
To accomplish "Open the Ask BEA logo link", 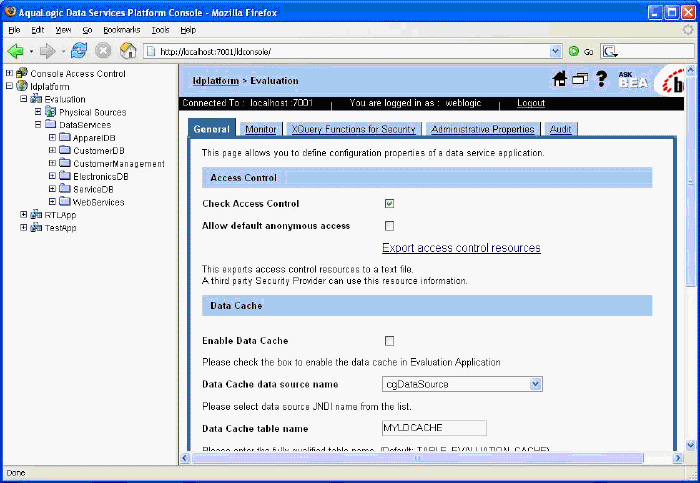I will [x=633, y=79].
